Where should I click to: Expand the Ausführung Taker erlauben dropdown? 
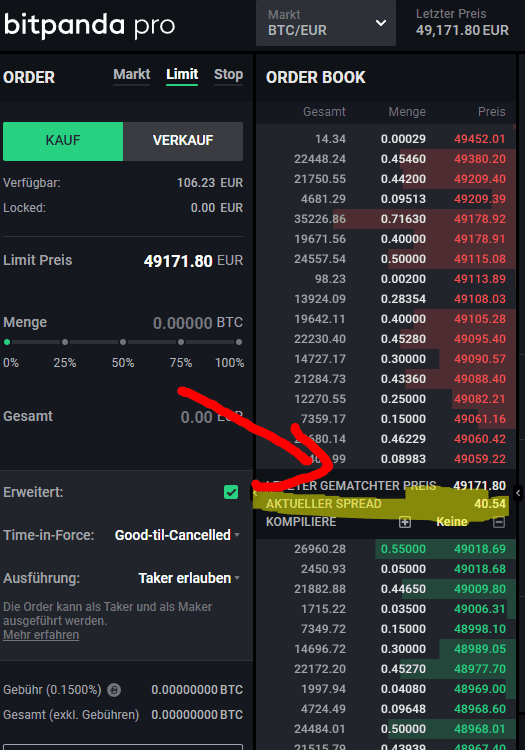(x=189, y=578)
